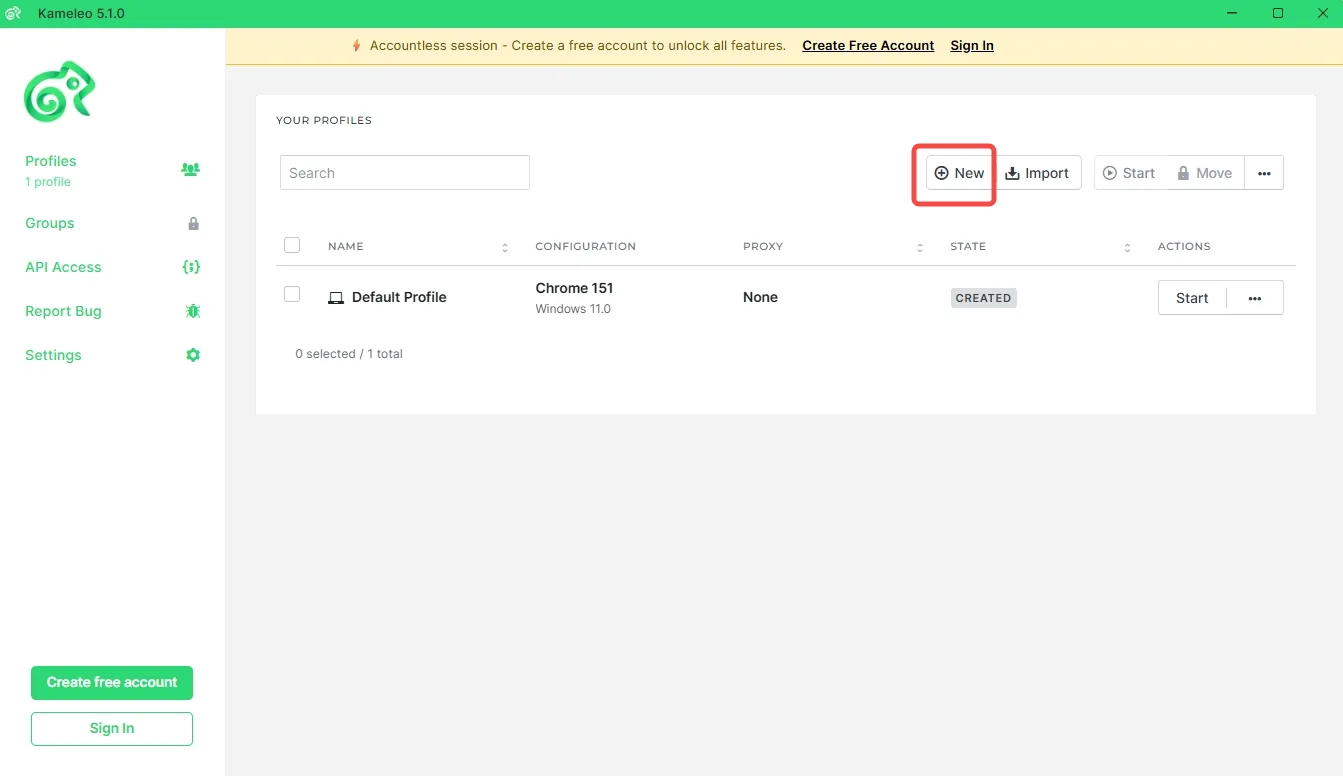This screenshot has width=1343, height=776.
Task: Click the Settings gear icon
Action: click(x=193, y=355)
